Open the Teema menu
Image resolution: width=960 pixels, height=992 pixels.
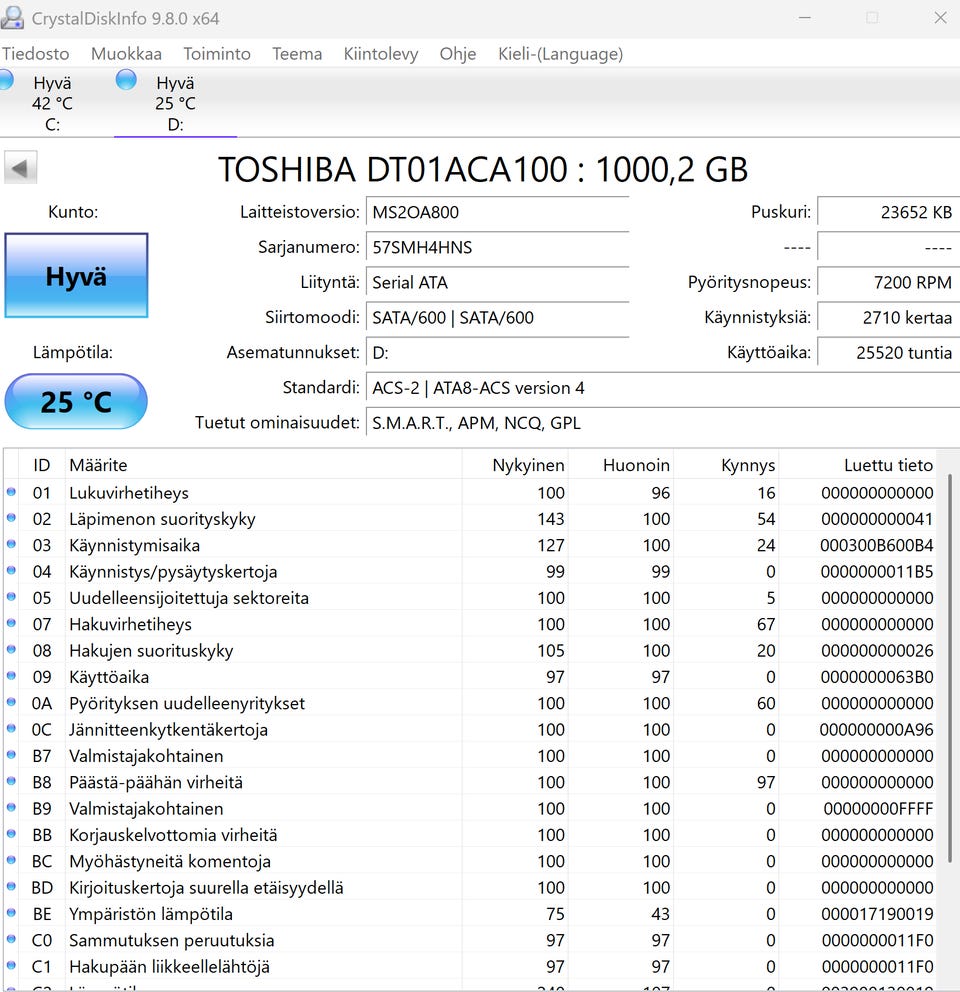pyautogui.click(x=297, y=54)
